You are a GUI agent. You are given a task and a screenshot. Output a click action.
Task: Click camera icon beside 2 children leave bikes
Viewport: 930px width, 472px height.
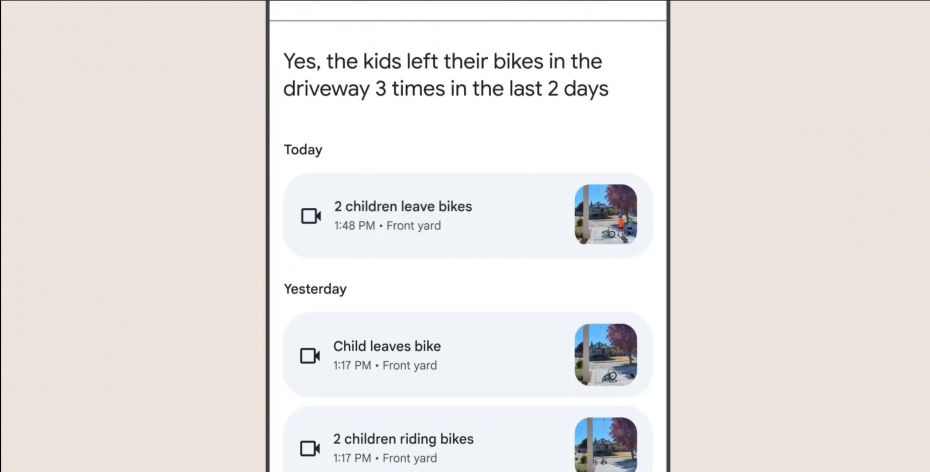click(x=311, y=216)
